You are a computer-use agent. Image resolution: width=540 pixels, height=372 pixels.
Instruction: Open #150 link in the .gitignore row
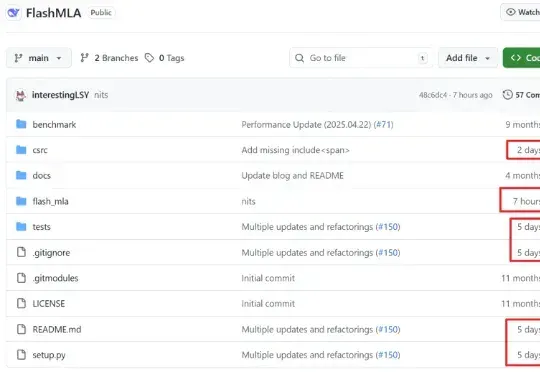[x=388, y=253]
